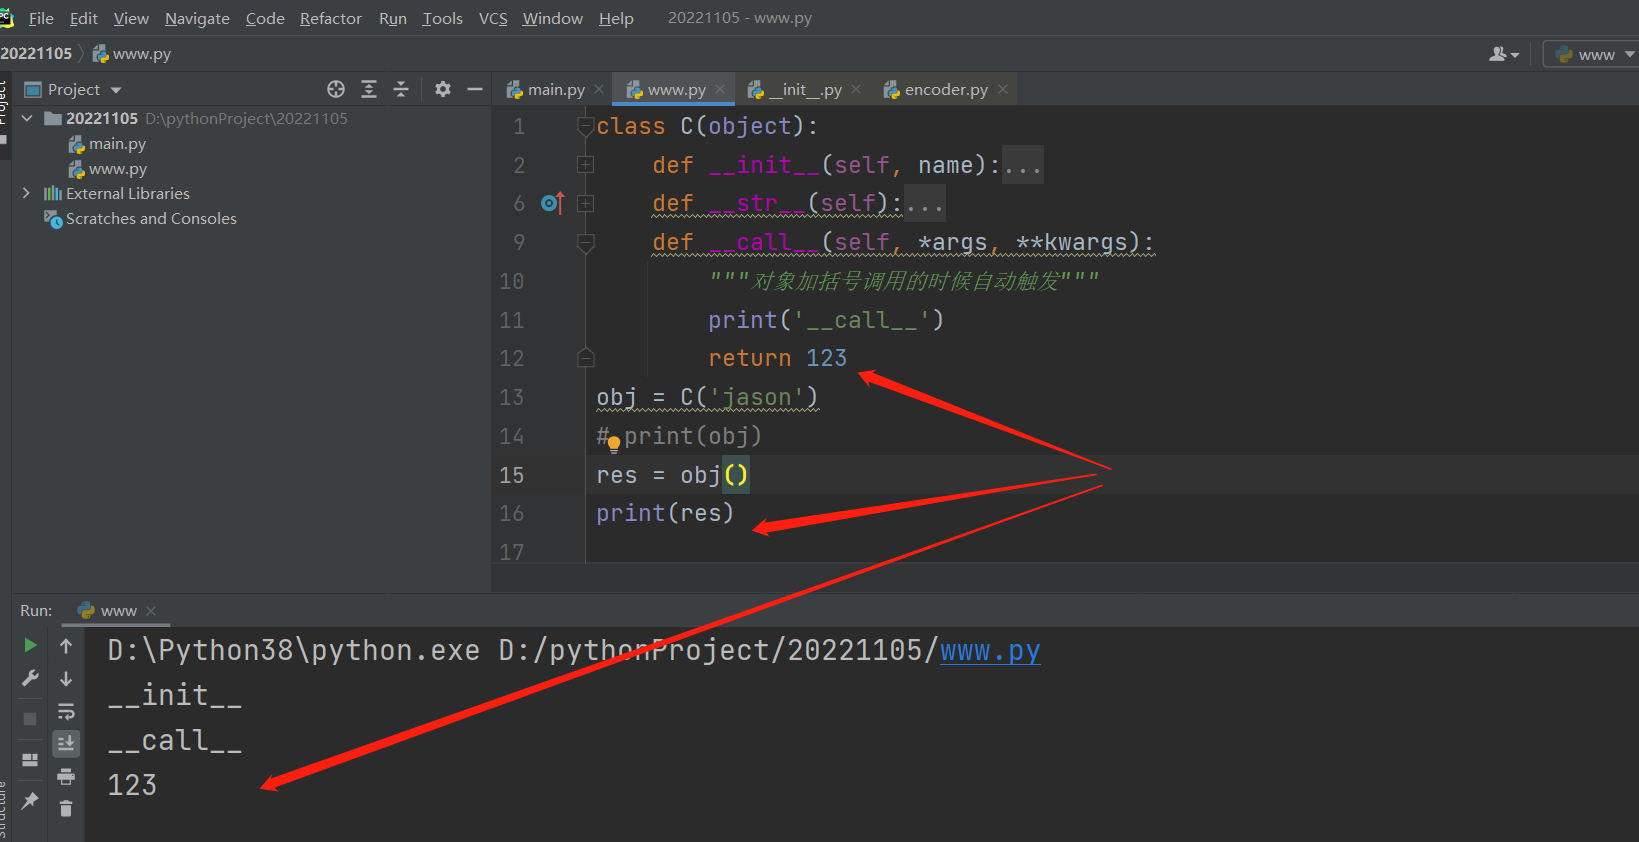Viewport: 1639px width, 842px height.
Task: Open the Navigate menu
Action: [x=197, y=18]
